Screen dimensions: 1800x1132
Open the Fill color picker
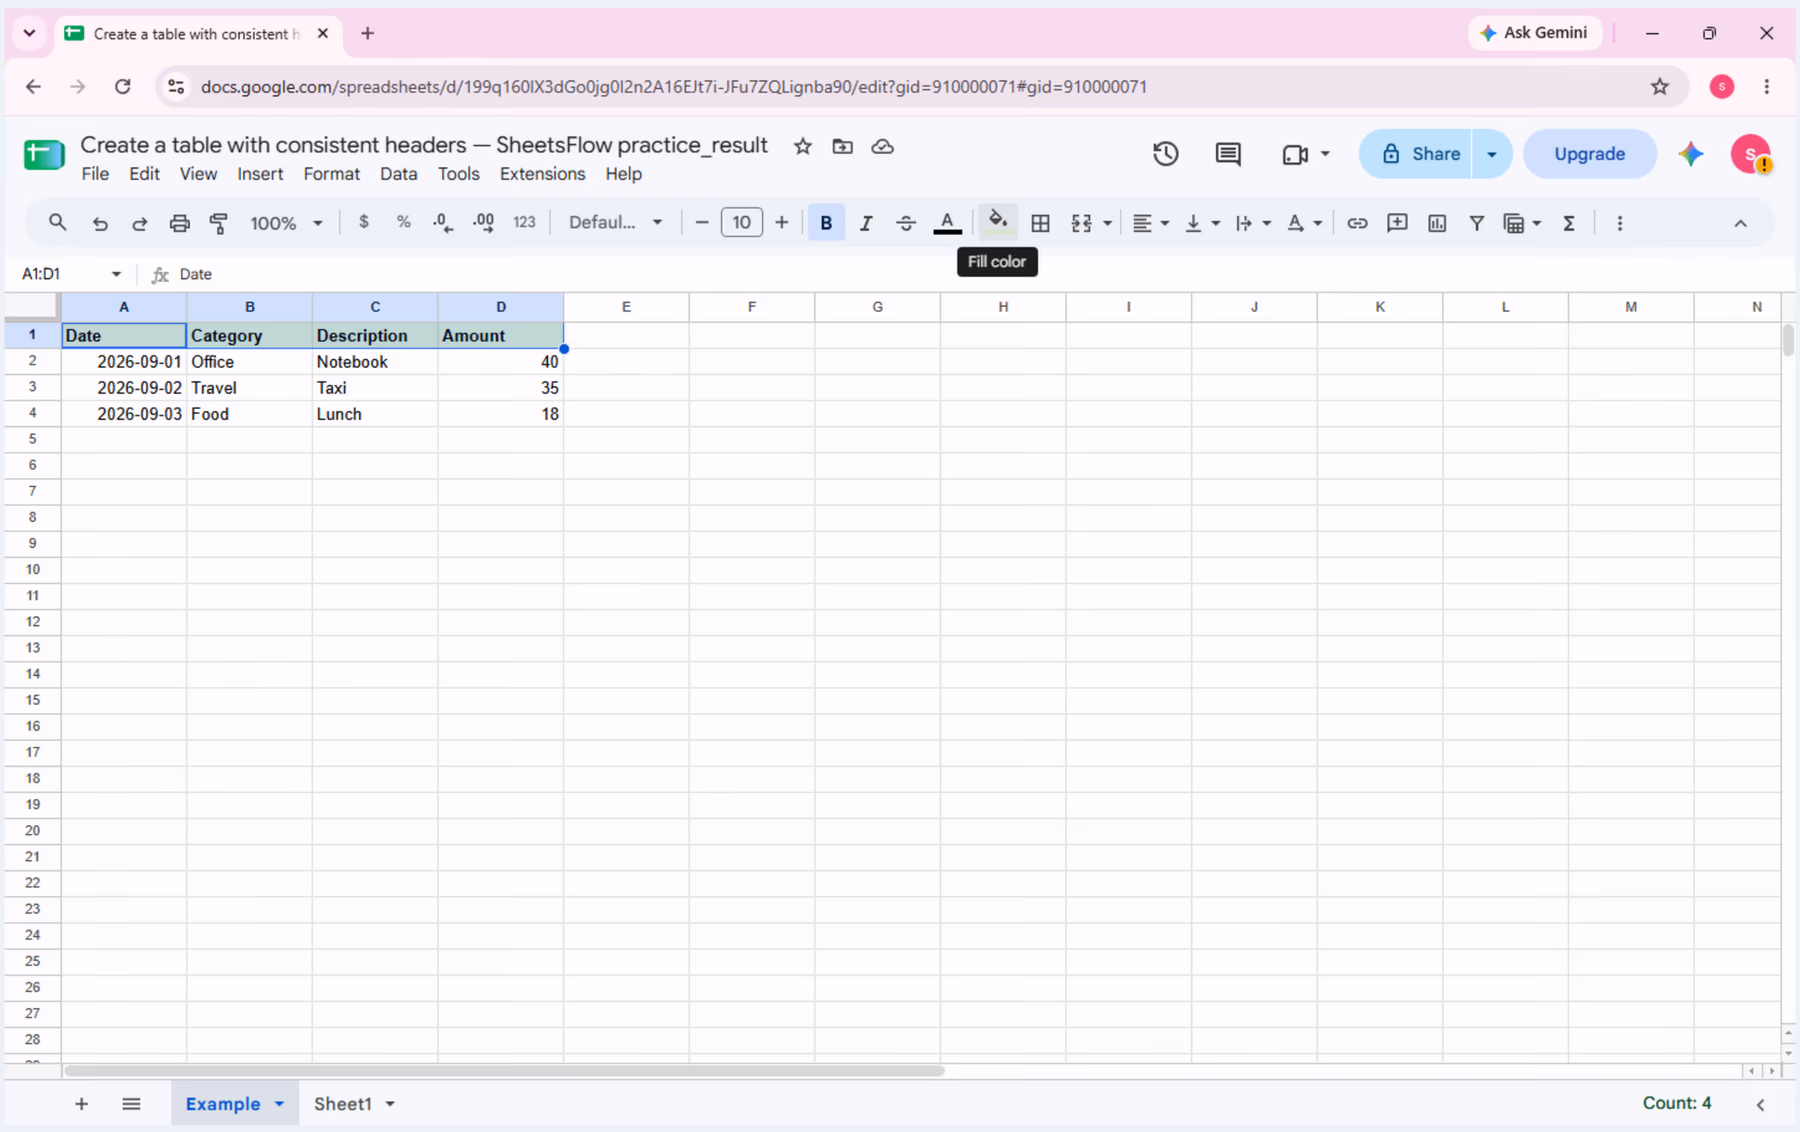point(997,222)
